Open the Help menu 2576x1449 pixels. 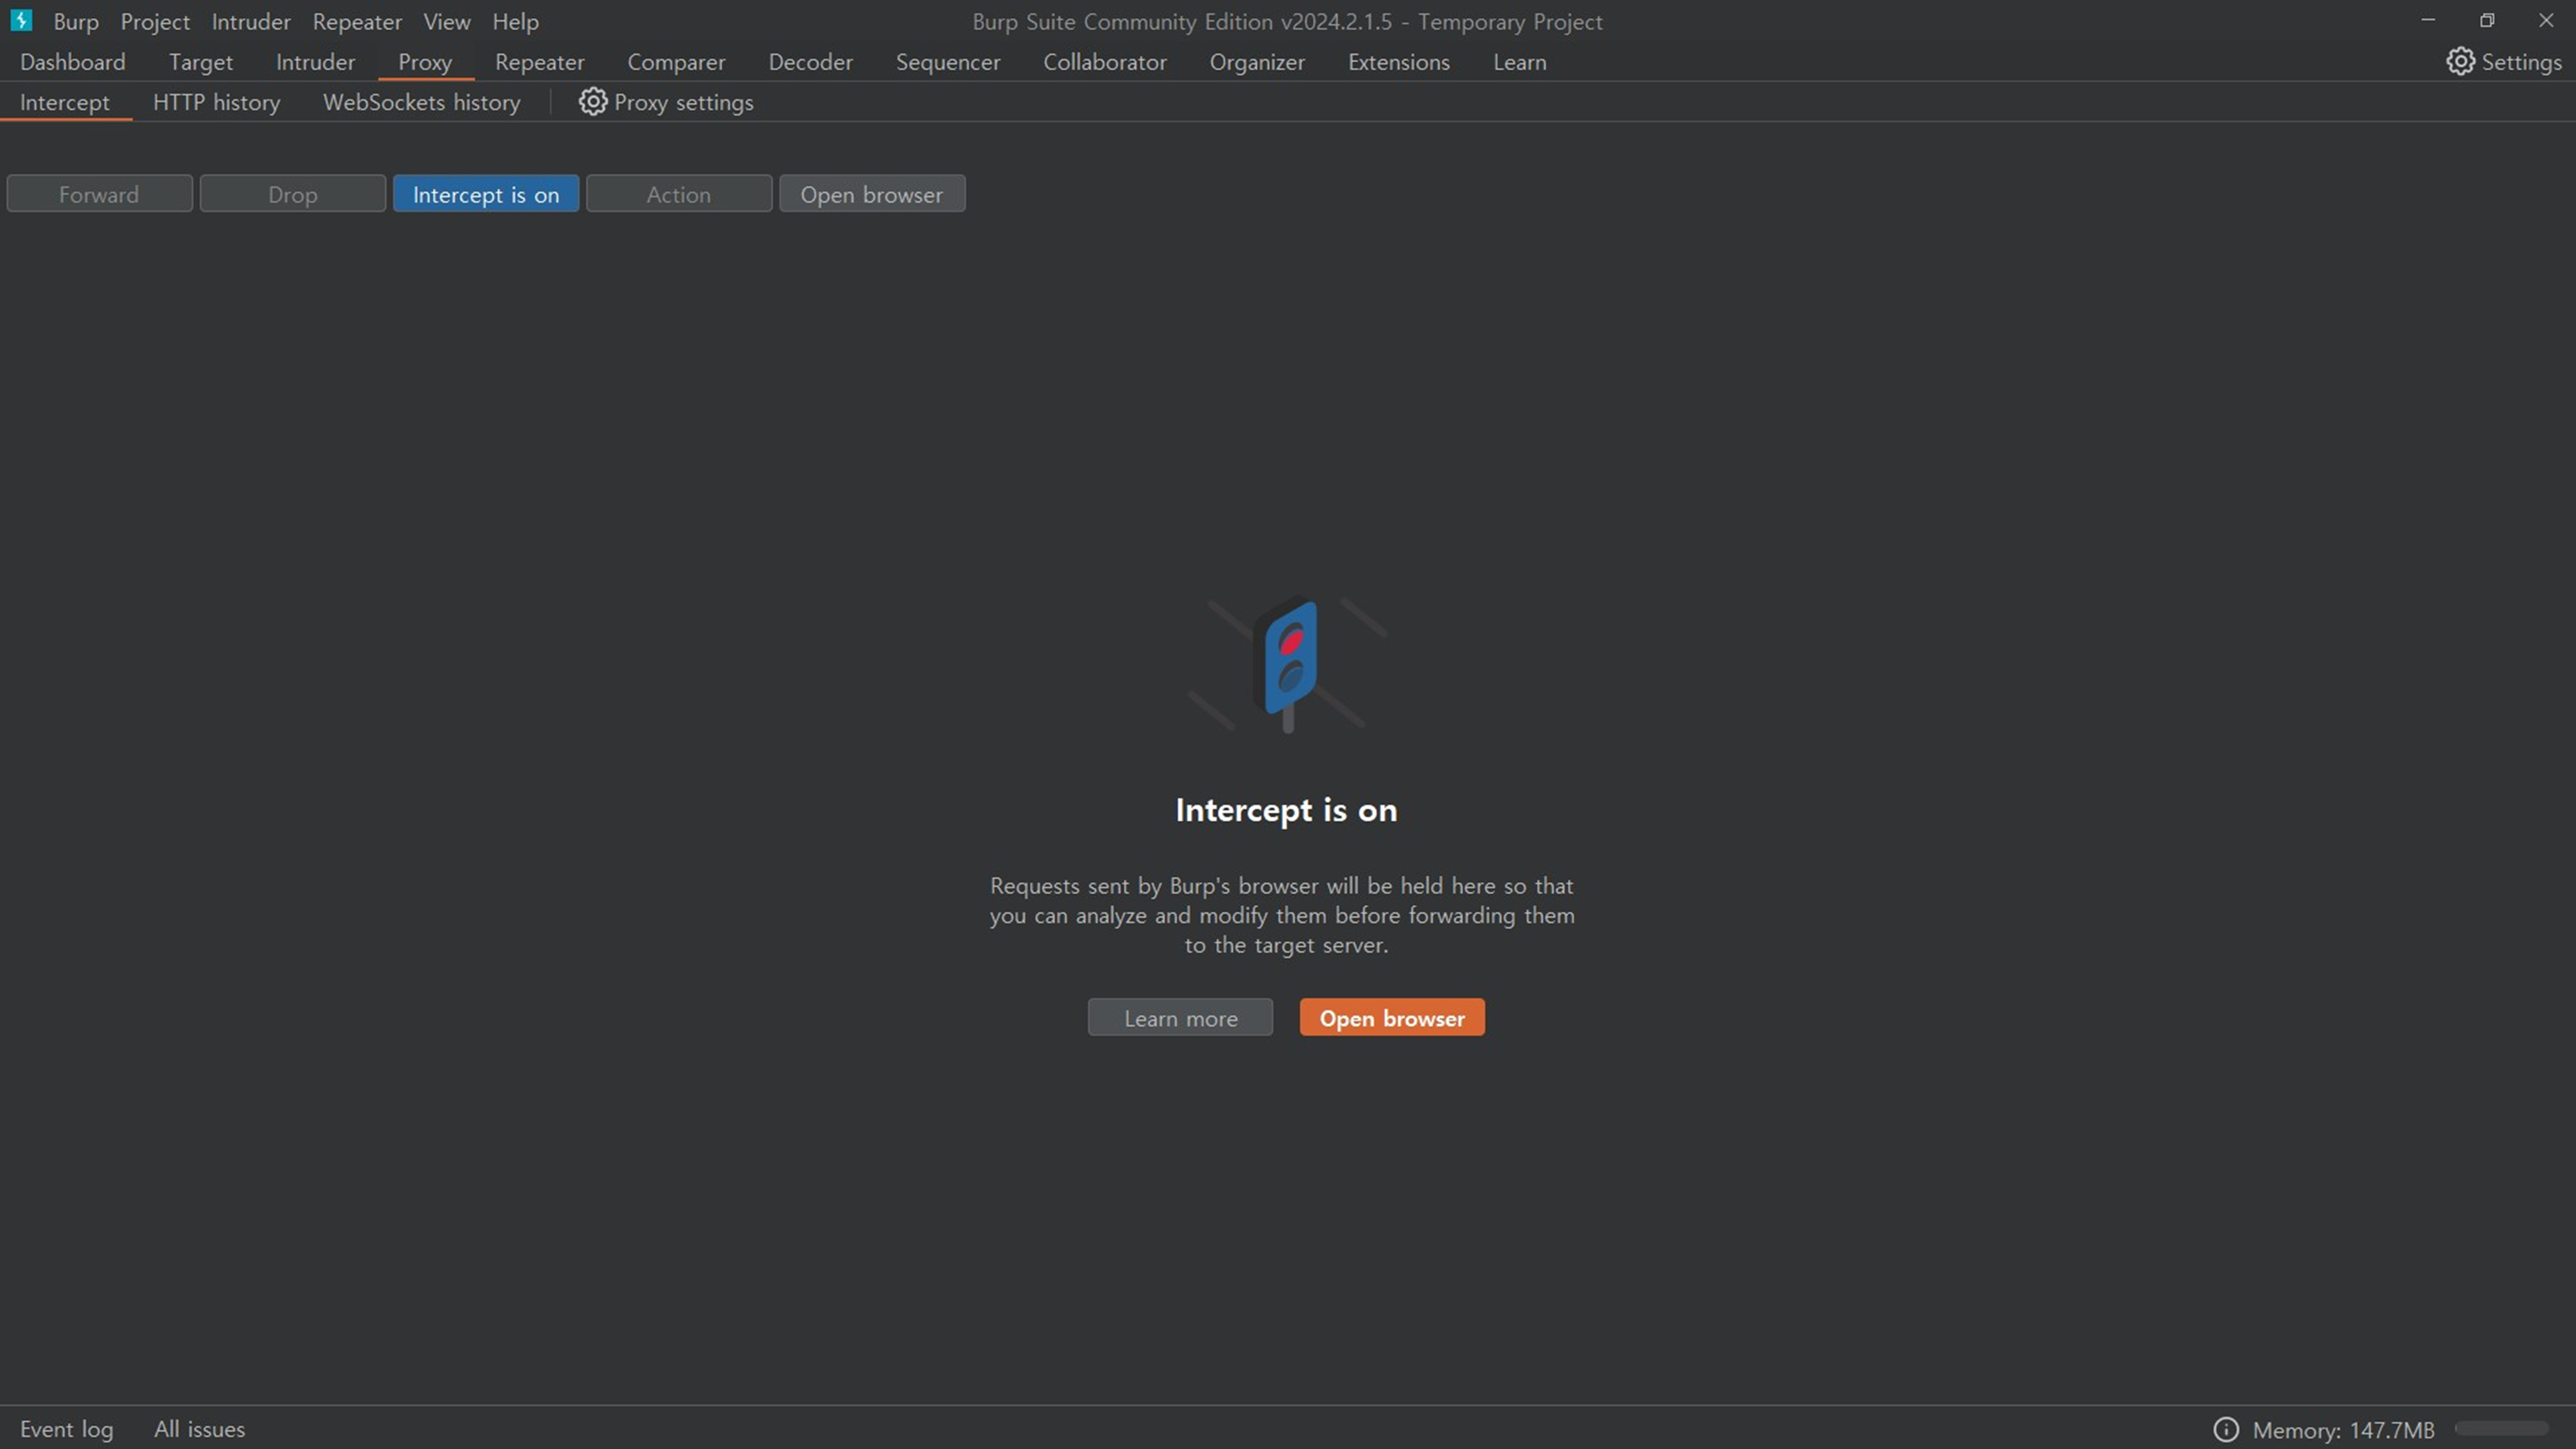516,21
